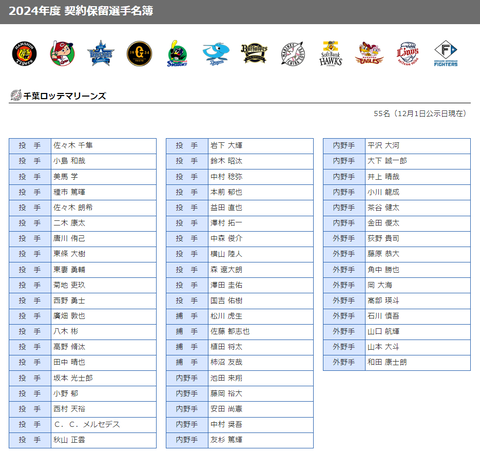This screenshot has width=480, height=452.
Task: Select pitcher 鈴木 昭汰
Action: 227,161
